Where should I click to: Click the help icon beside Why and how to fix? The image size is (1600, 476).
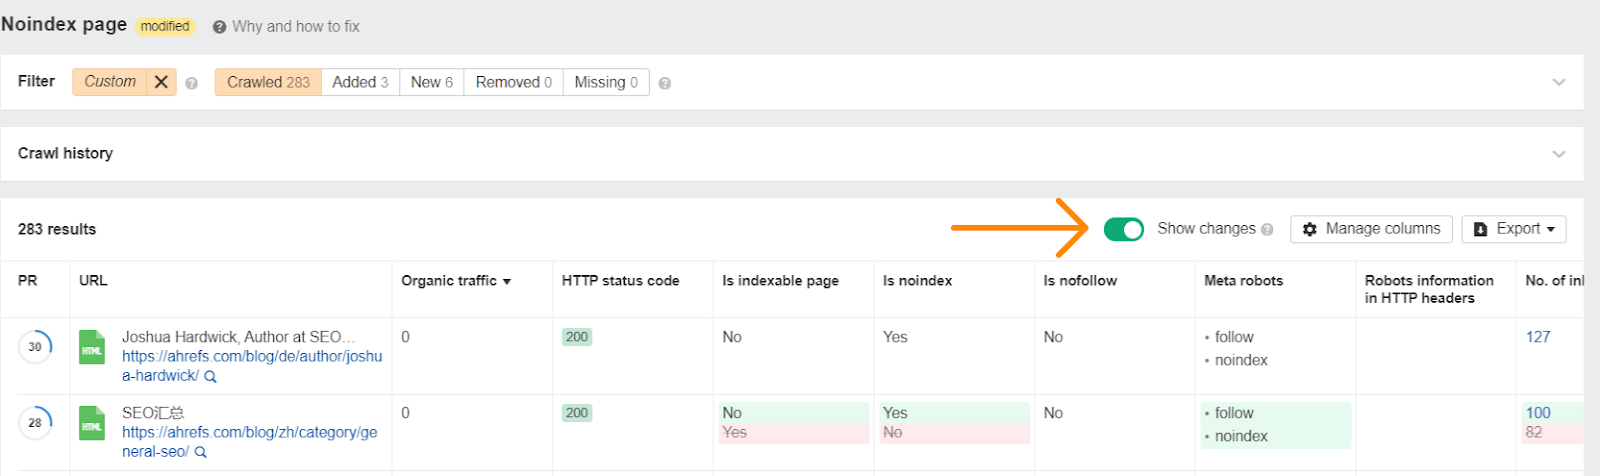(219, 27)
